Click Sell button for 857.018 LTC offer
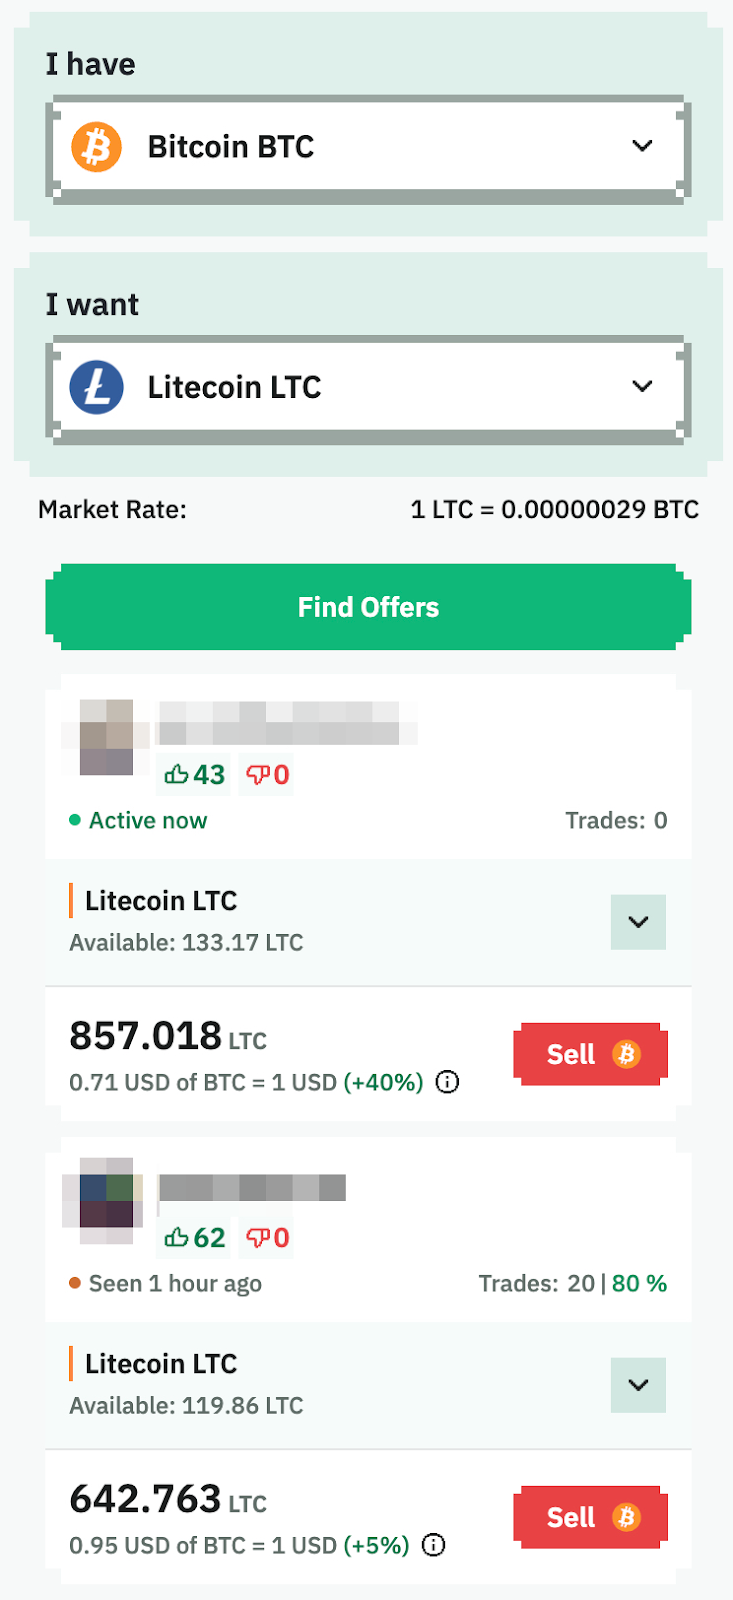733x1600 pixels. [591, 1054]
